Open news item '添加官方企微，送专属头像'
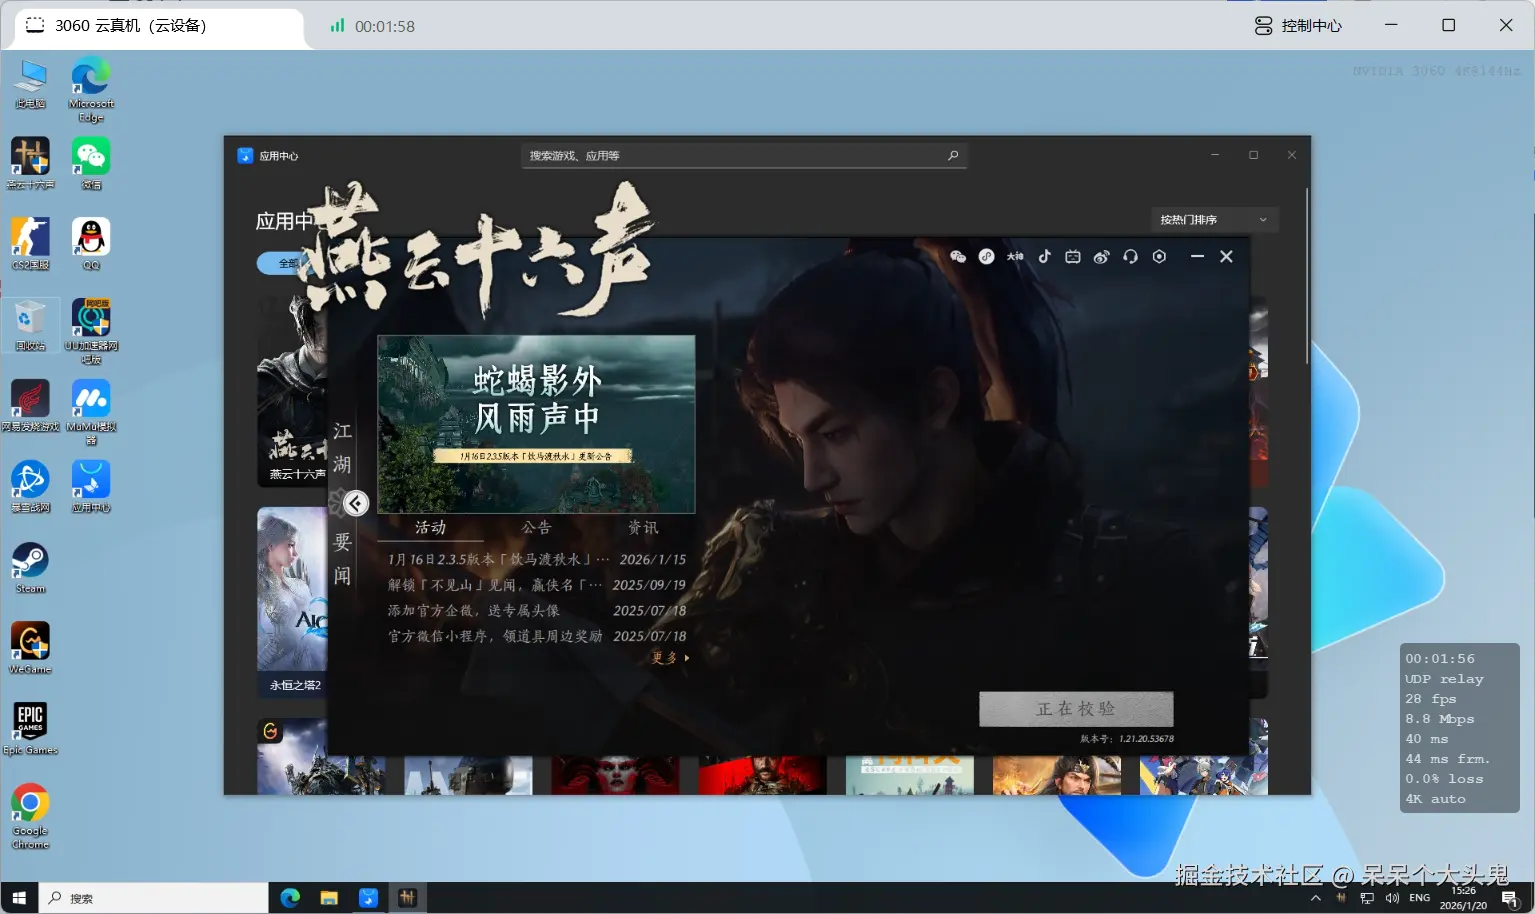This screenshot has height=914, width=1535. pyautogui.click(x=536, y=611)
